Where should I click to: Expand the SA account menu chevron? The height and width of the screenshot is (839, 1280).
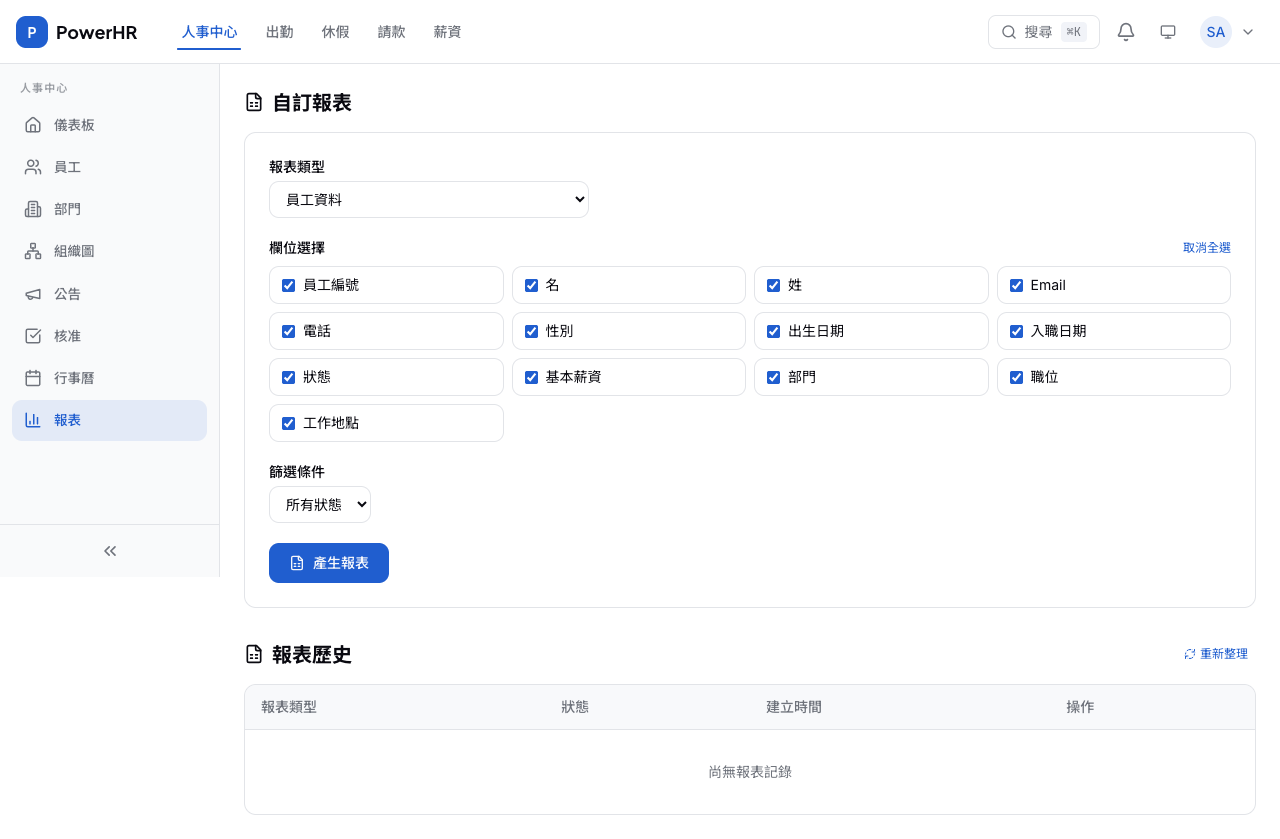[x=1248, y=32]
